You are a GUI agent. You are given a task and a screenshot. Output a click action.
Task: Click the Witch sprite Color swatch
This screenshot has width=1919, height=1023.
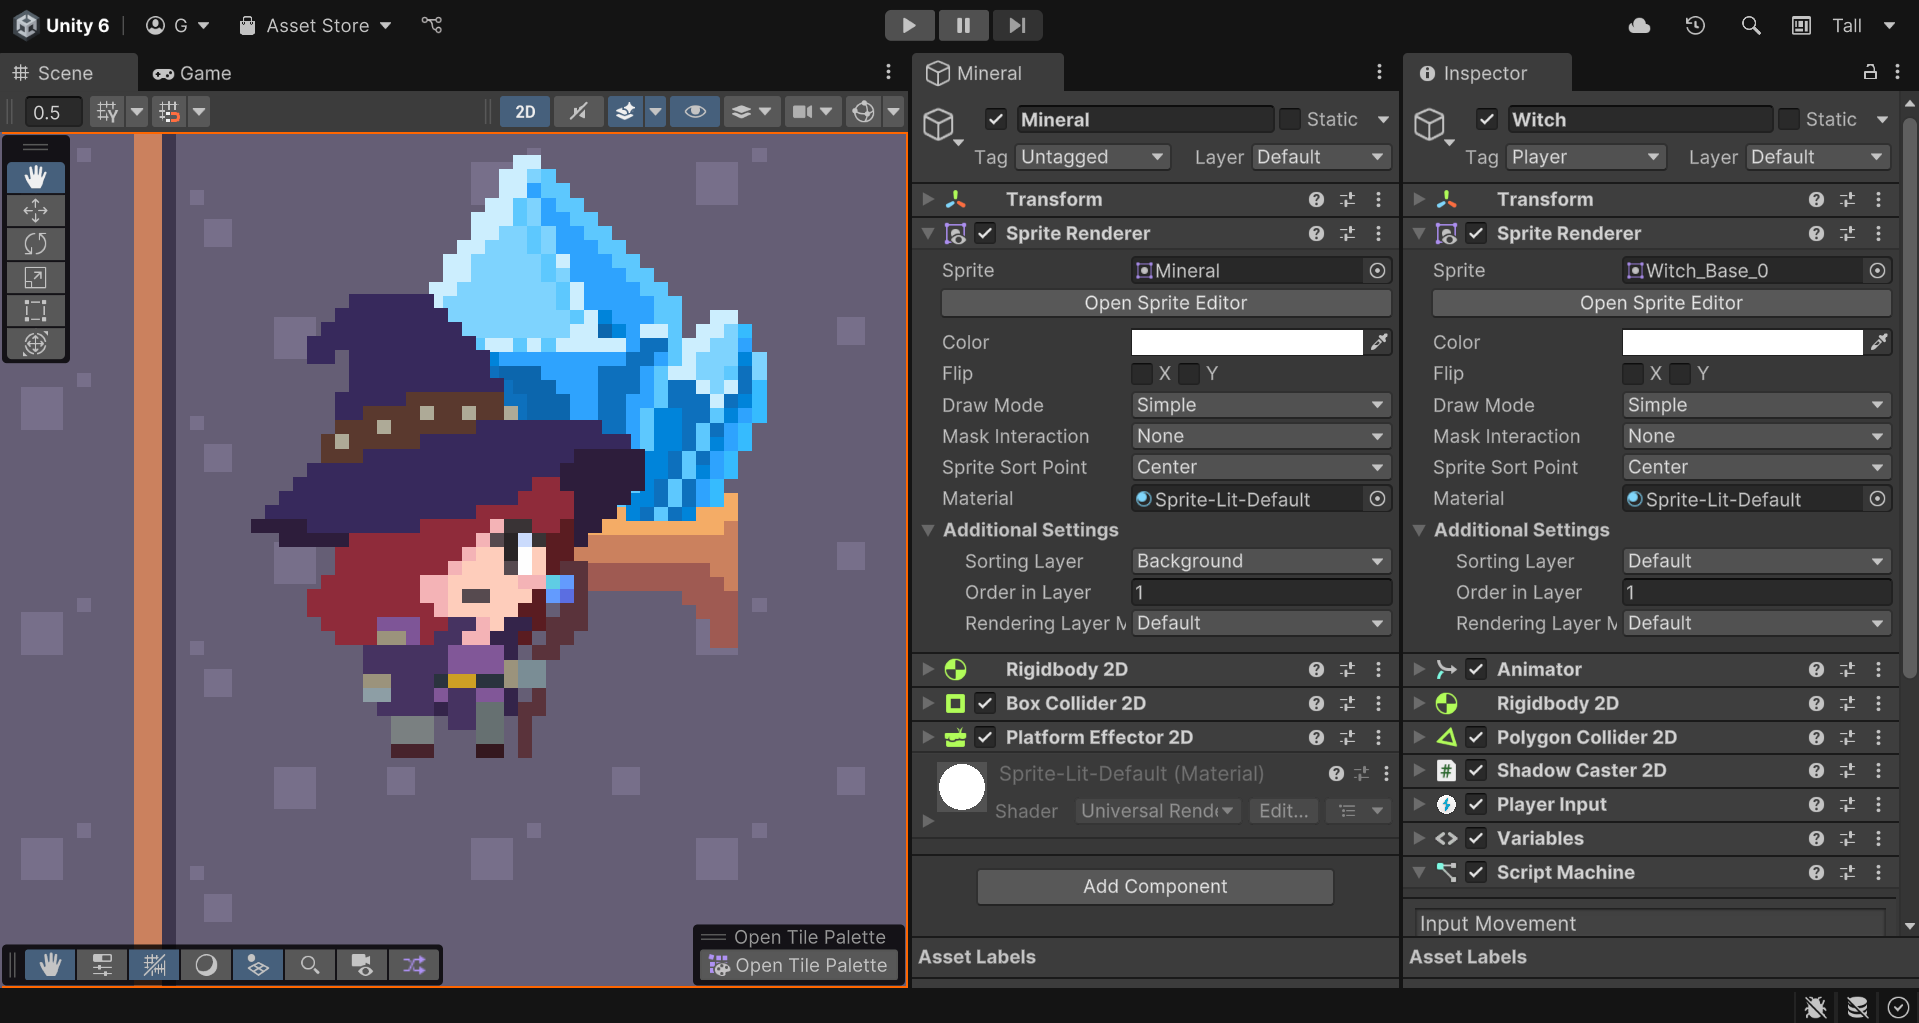[x=1741, y=342]
